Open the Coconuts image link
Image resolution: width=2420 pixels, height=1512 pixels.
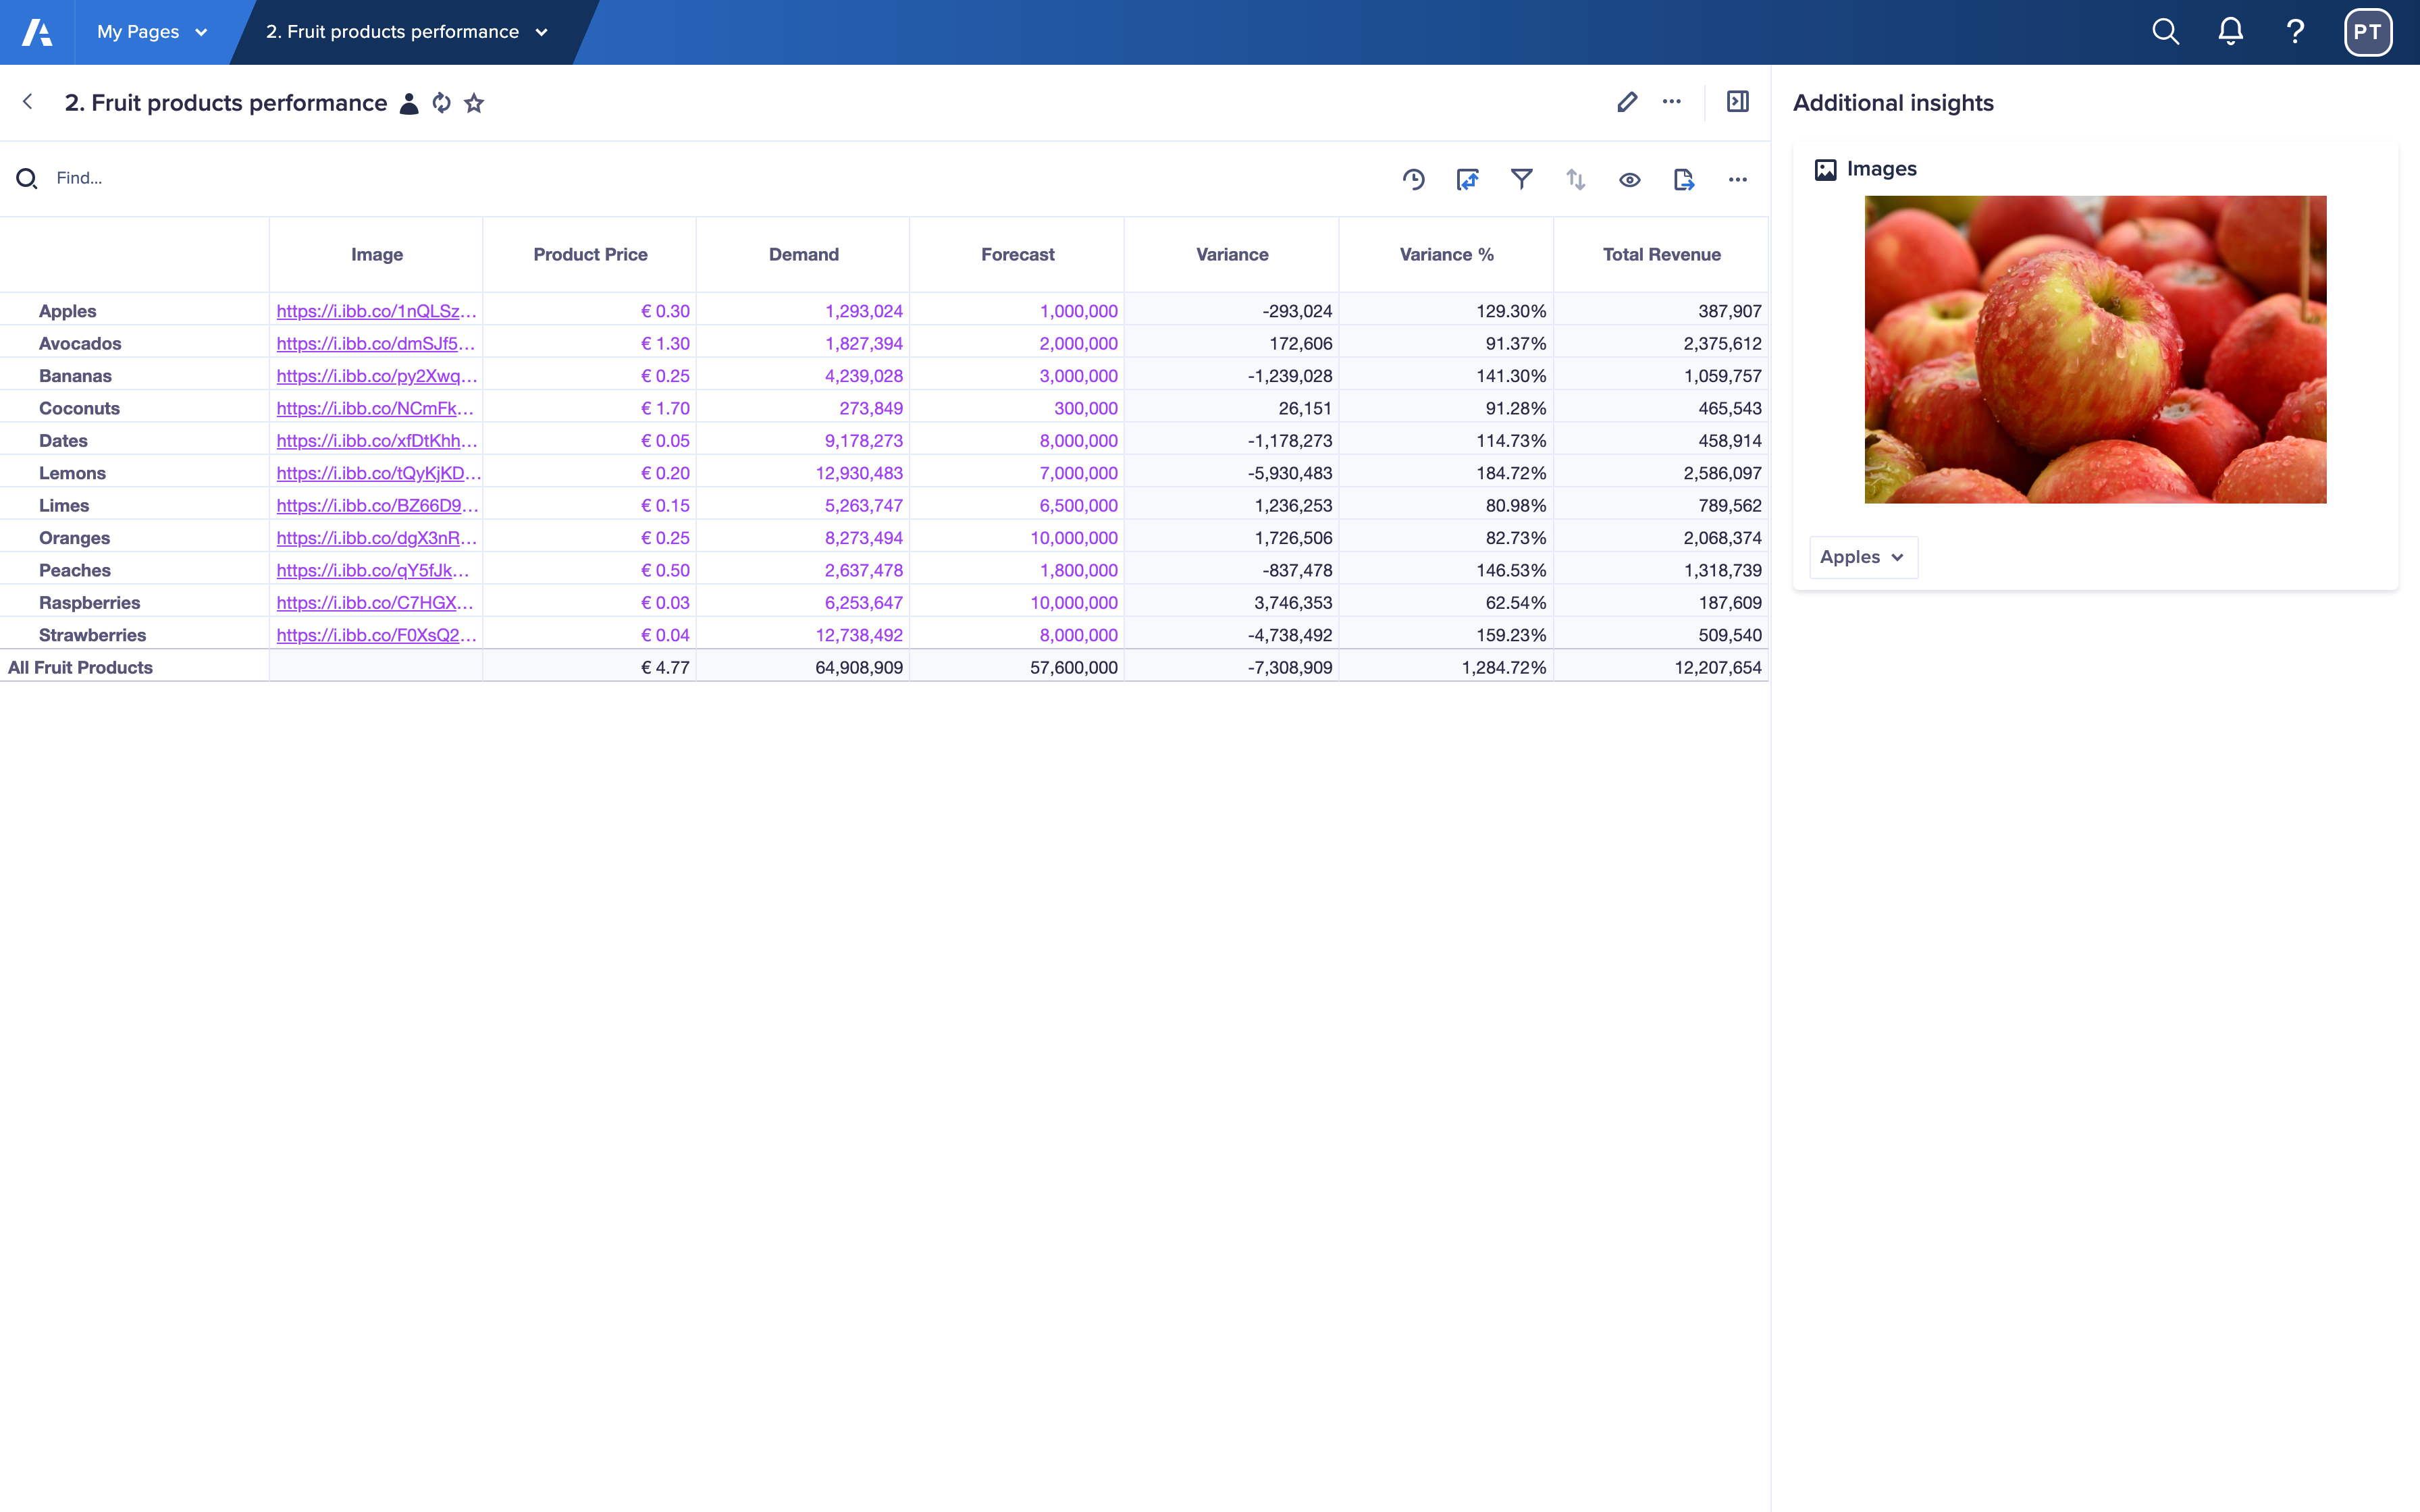tap(375, 408)
